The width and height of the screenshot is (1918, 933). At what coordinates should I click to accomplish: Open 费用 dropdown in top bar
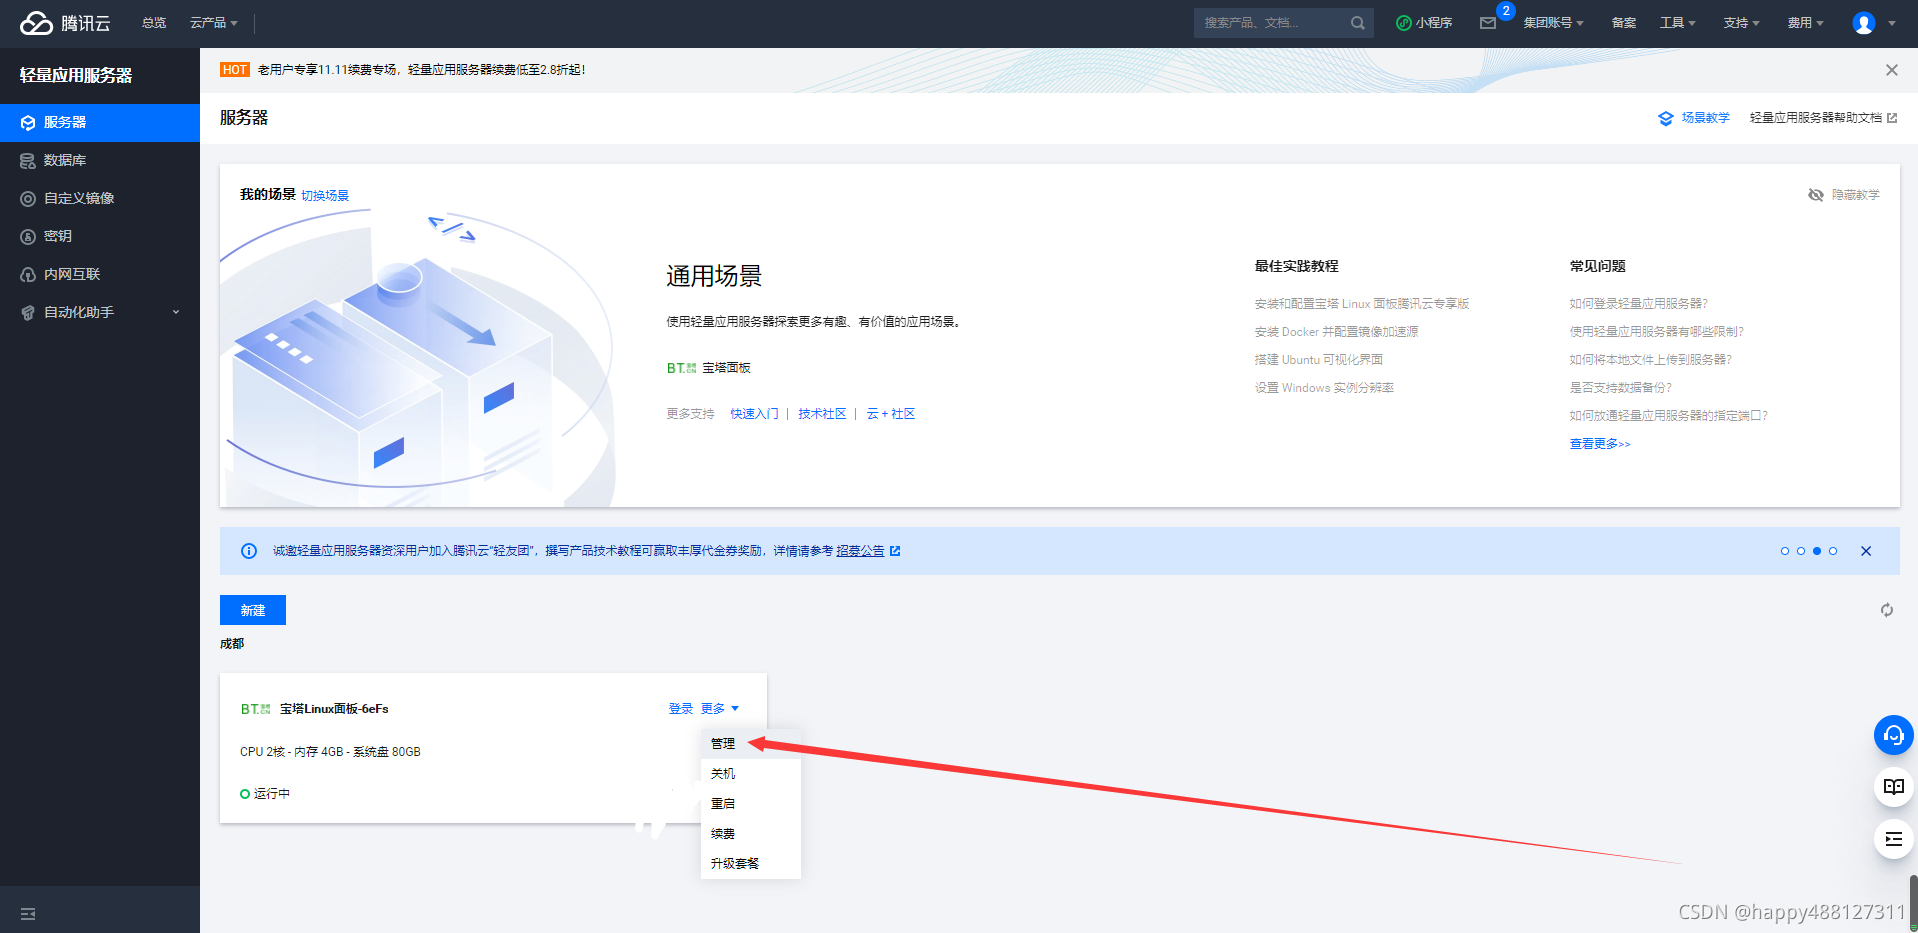(x=1806, y=23)
